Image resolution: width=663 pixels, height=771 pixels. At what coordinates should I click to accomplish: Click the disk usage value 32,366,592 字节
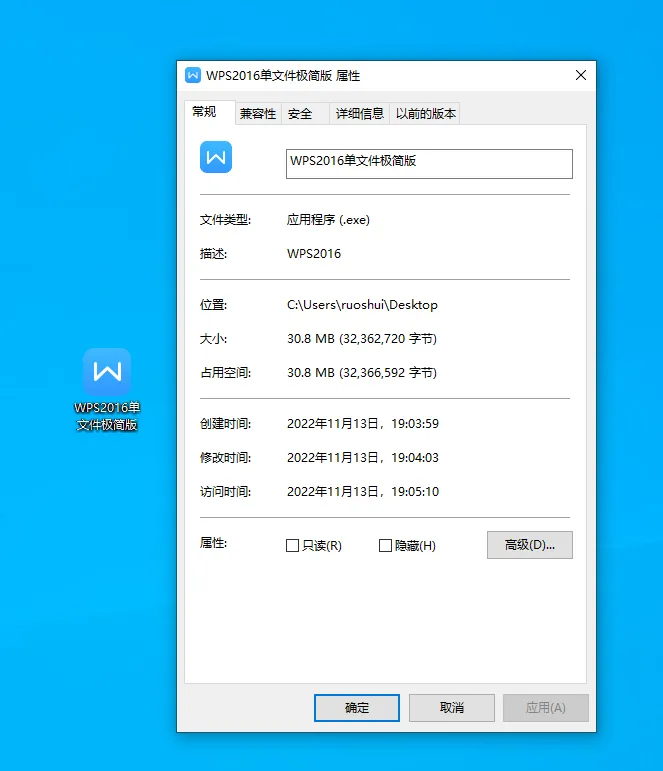click(x=388, y=373)
